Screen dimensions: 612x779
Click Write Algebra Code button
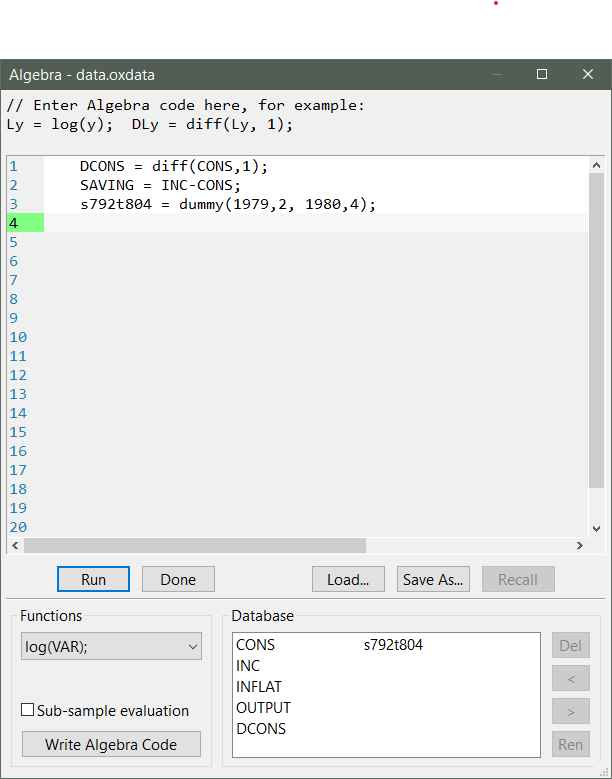(111, 744)
